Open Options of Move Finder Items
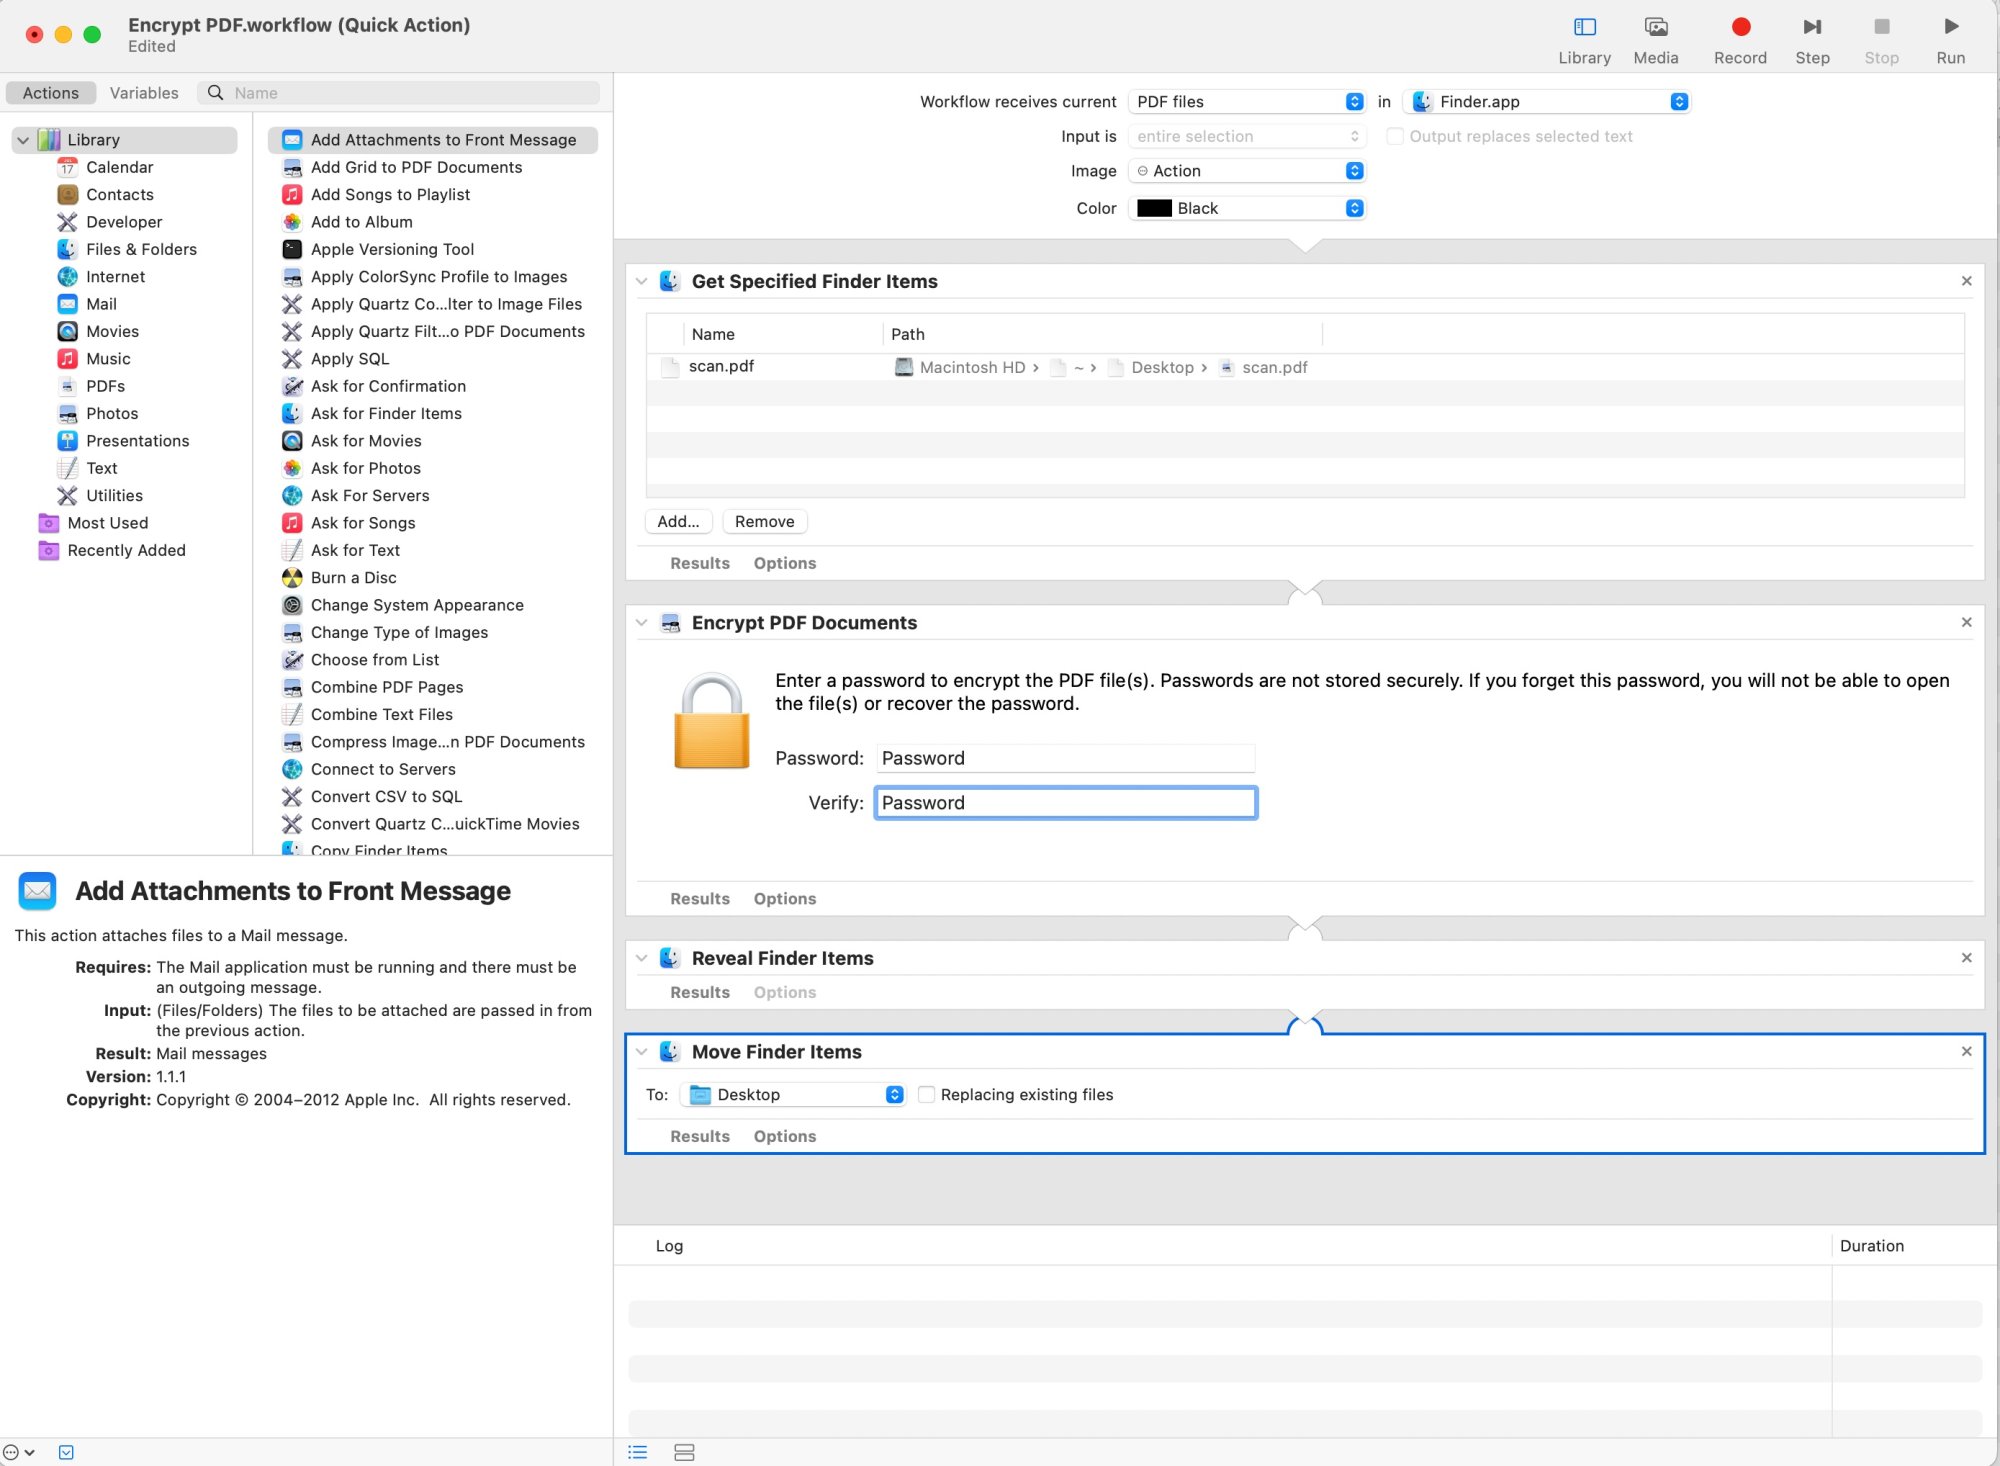Image resolution: width=2000 pixels, height=1466 pixels. coord(784,1136)
